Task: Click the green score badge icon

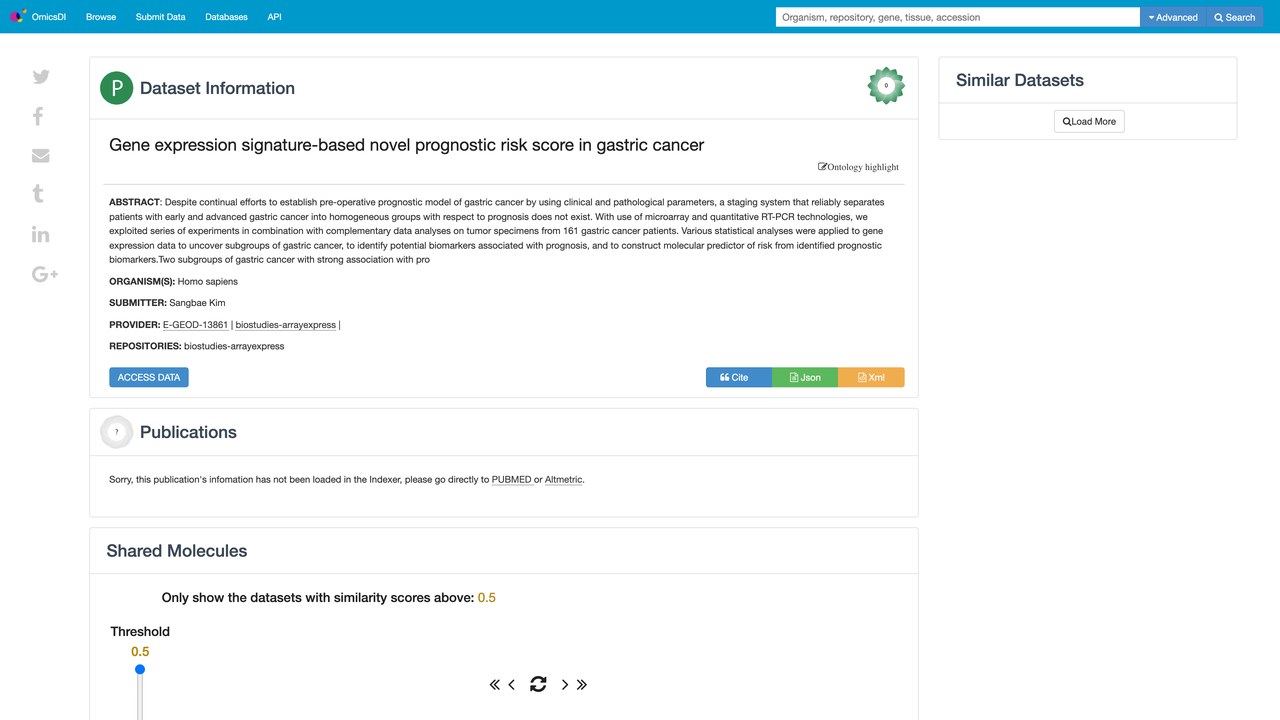Action: point(886,86)
